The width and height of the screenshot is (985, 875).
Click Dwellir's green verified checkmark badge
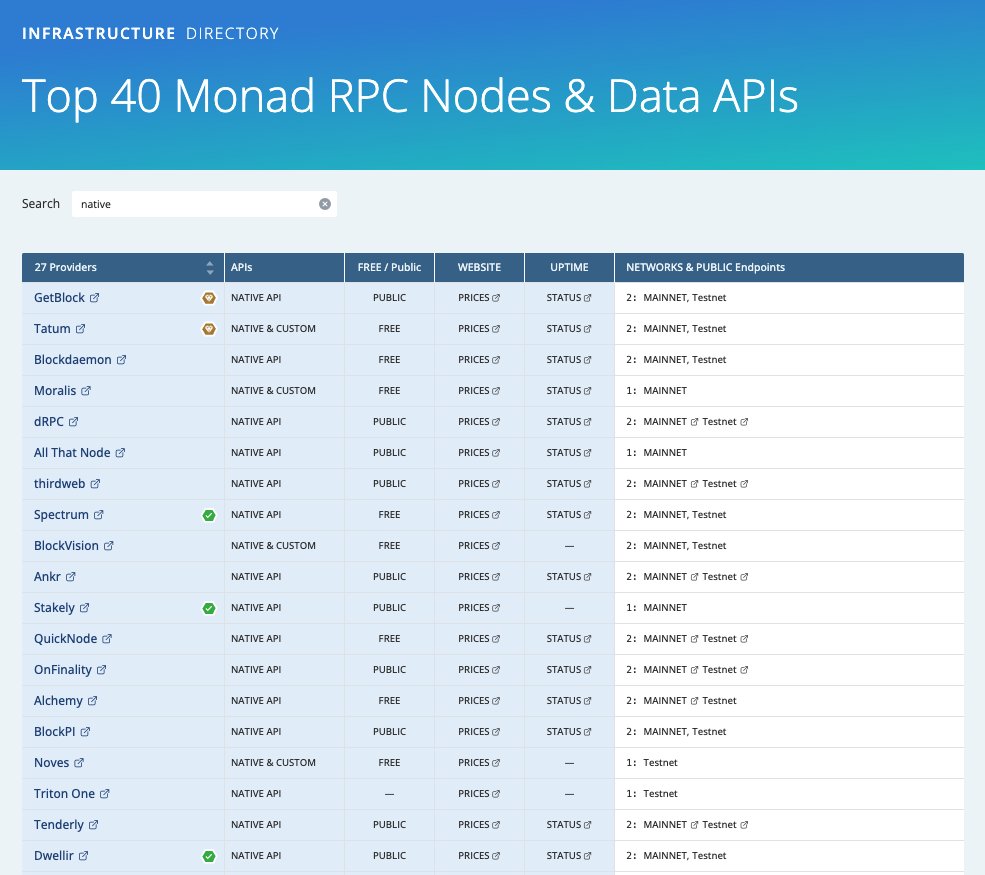tap(209, 856)
